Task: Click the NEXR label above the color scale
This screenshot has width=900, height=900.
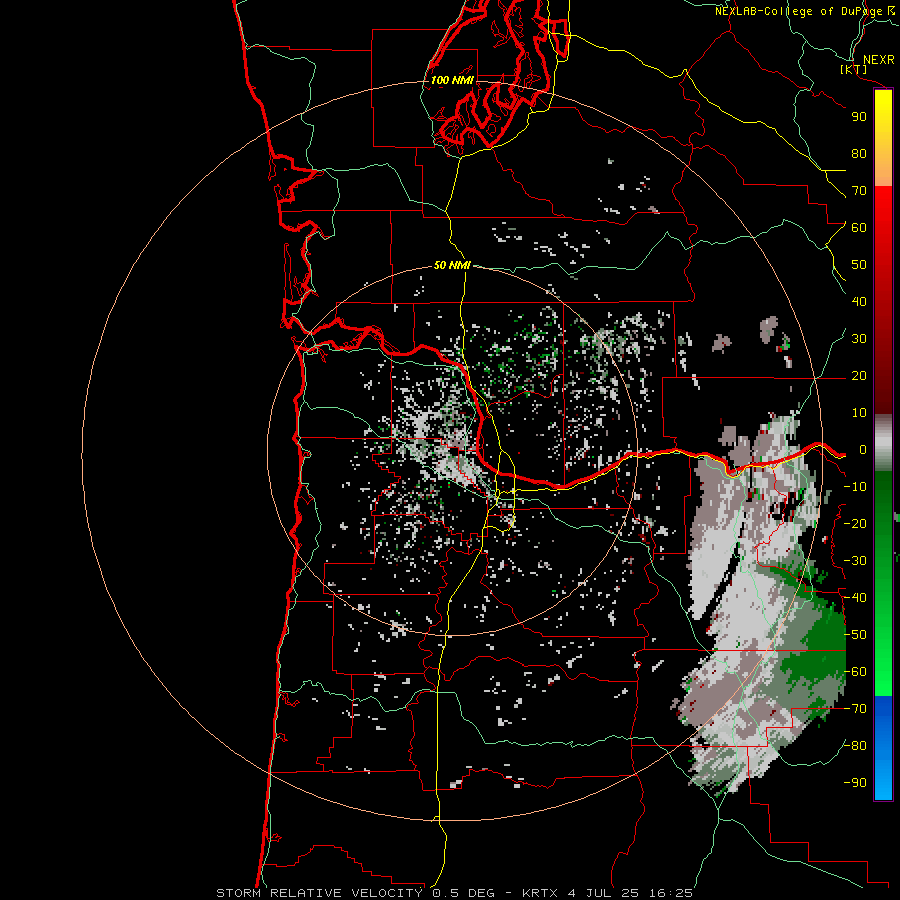Action: [878, 60]
